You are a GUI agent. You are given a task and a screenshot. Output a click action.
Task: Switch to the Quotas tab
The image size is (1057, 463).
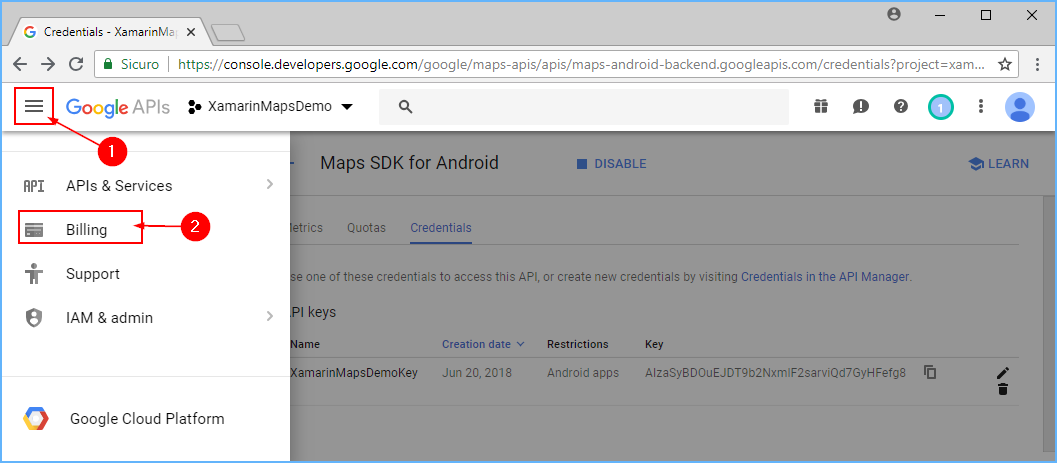click(x=366, y=228)
